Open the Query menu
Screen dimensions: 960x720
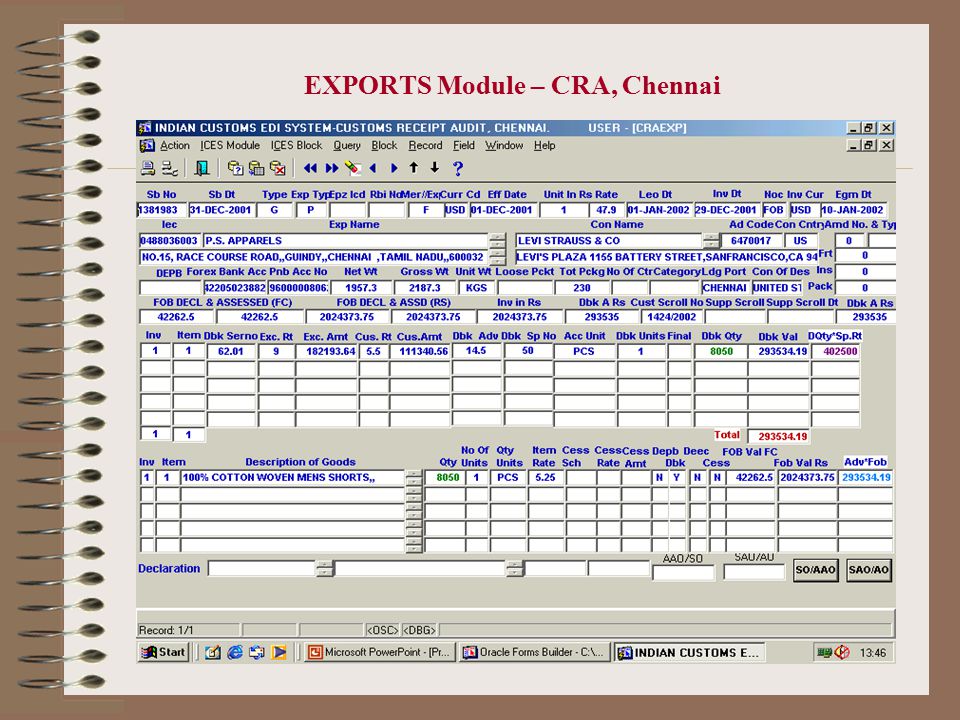point(347,146)
